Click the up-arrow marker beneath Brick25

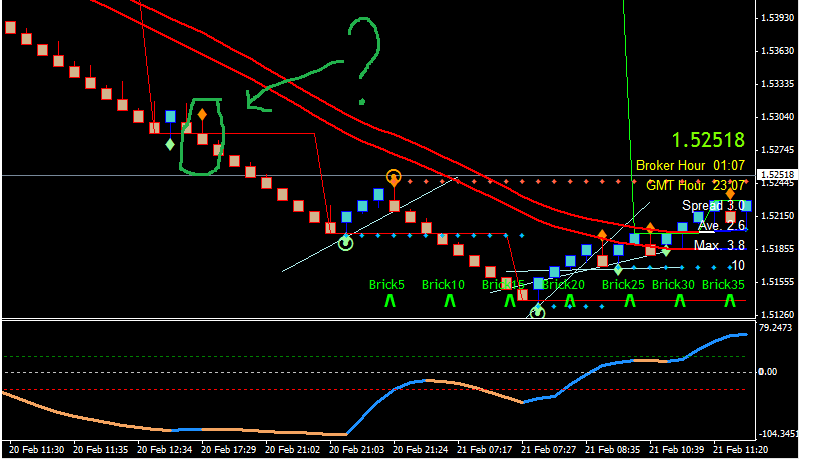[x=630, y=301]
